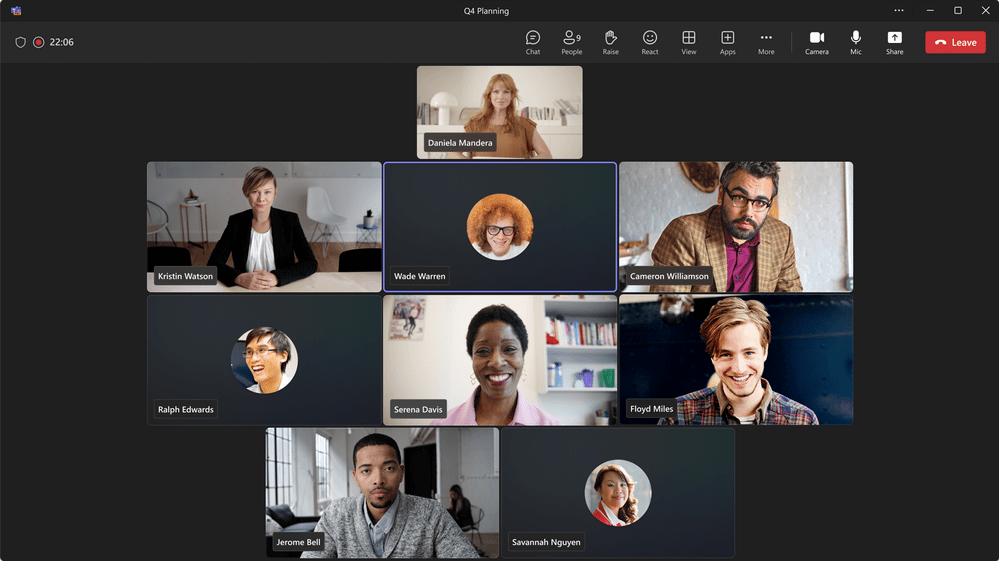Select Jerome Bell's video tile
Viewport: 999px width, 561px height.
[x=381, y=490]
